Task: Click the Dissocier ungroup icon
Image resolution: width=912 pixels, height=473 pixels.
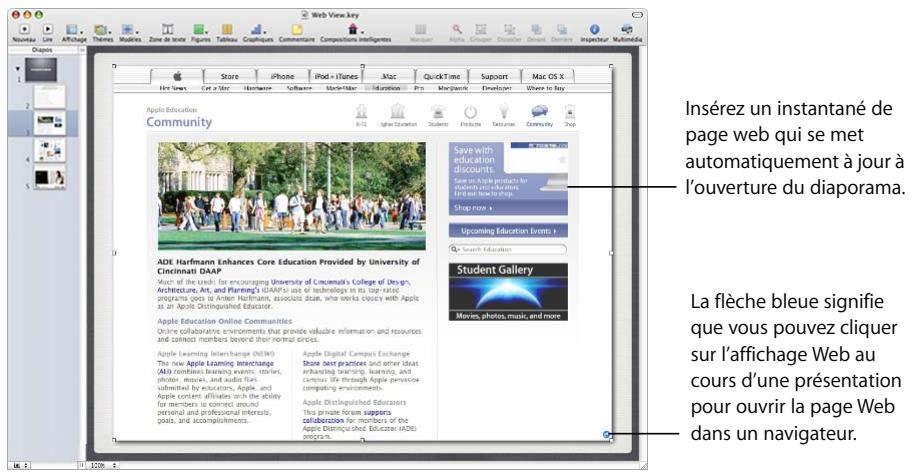Action: click(509, 29)
